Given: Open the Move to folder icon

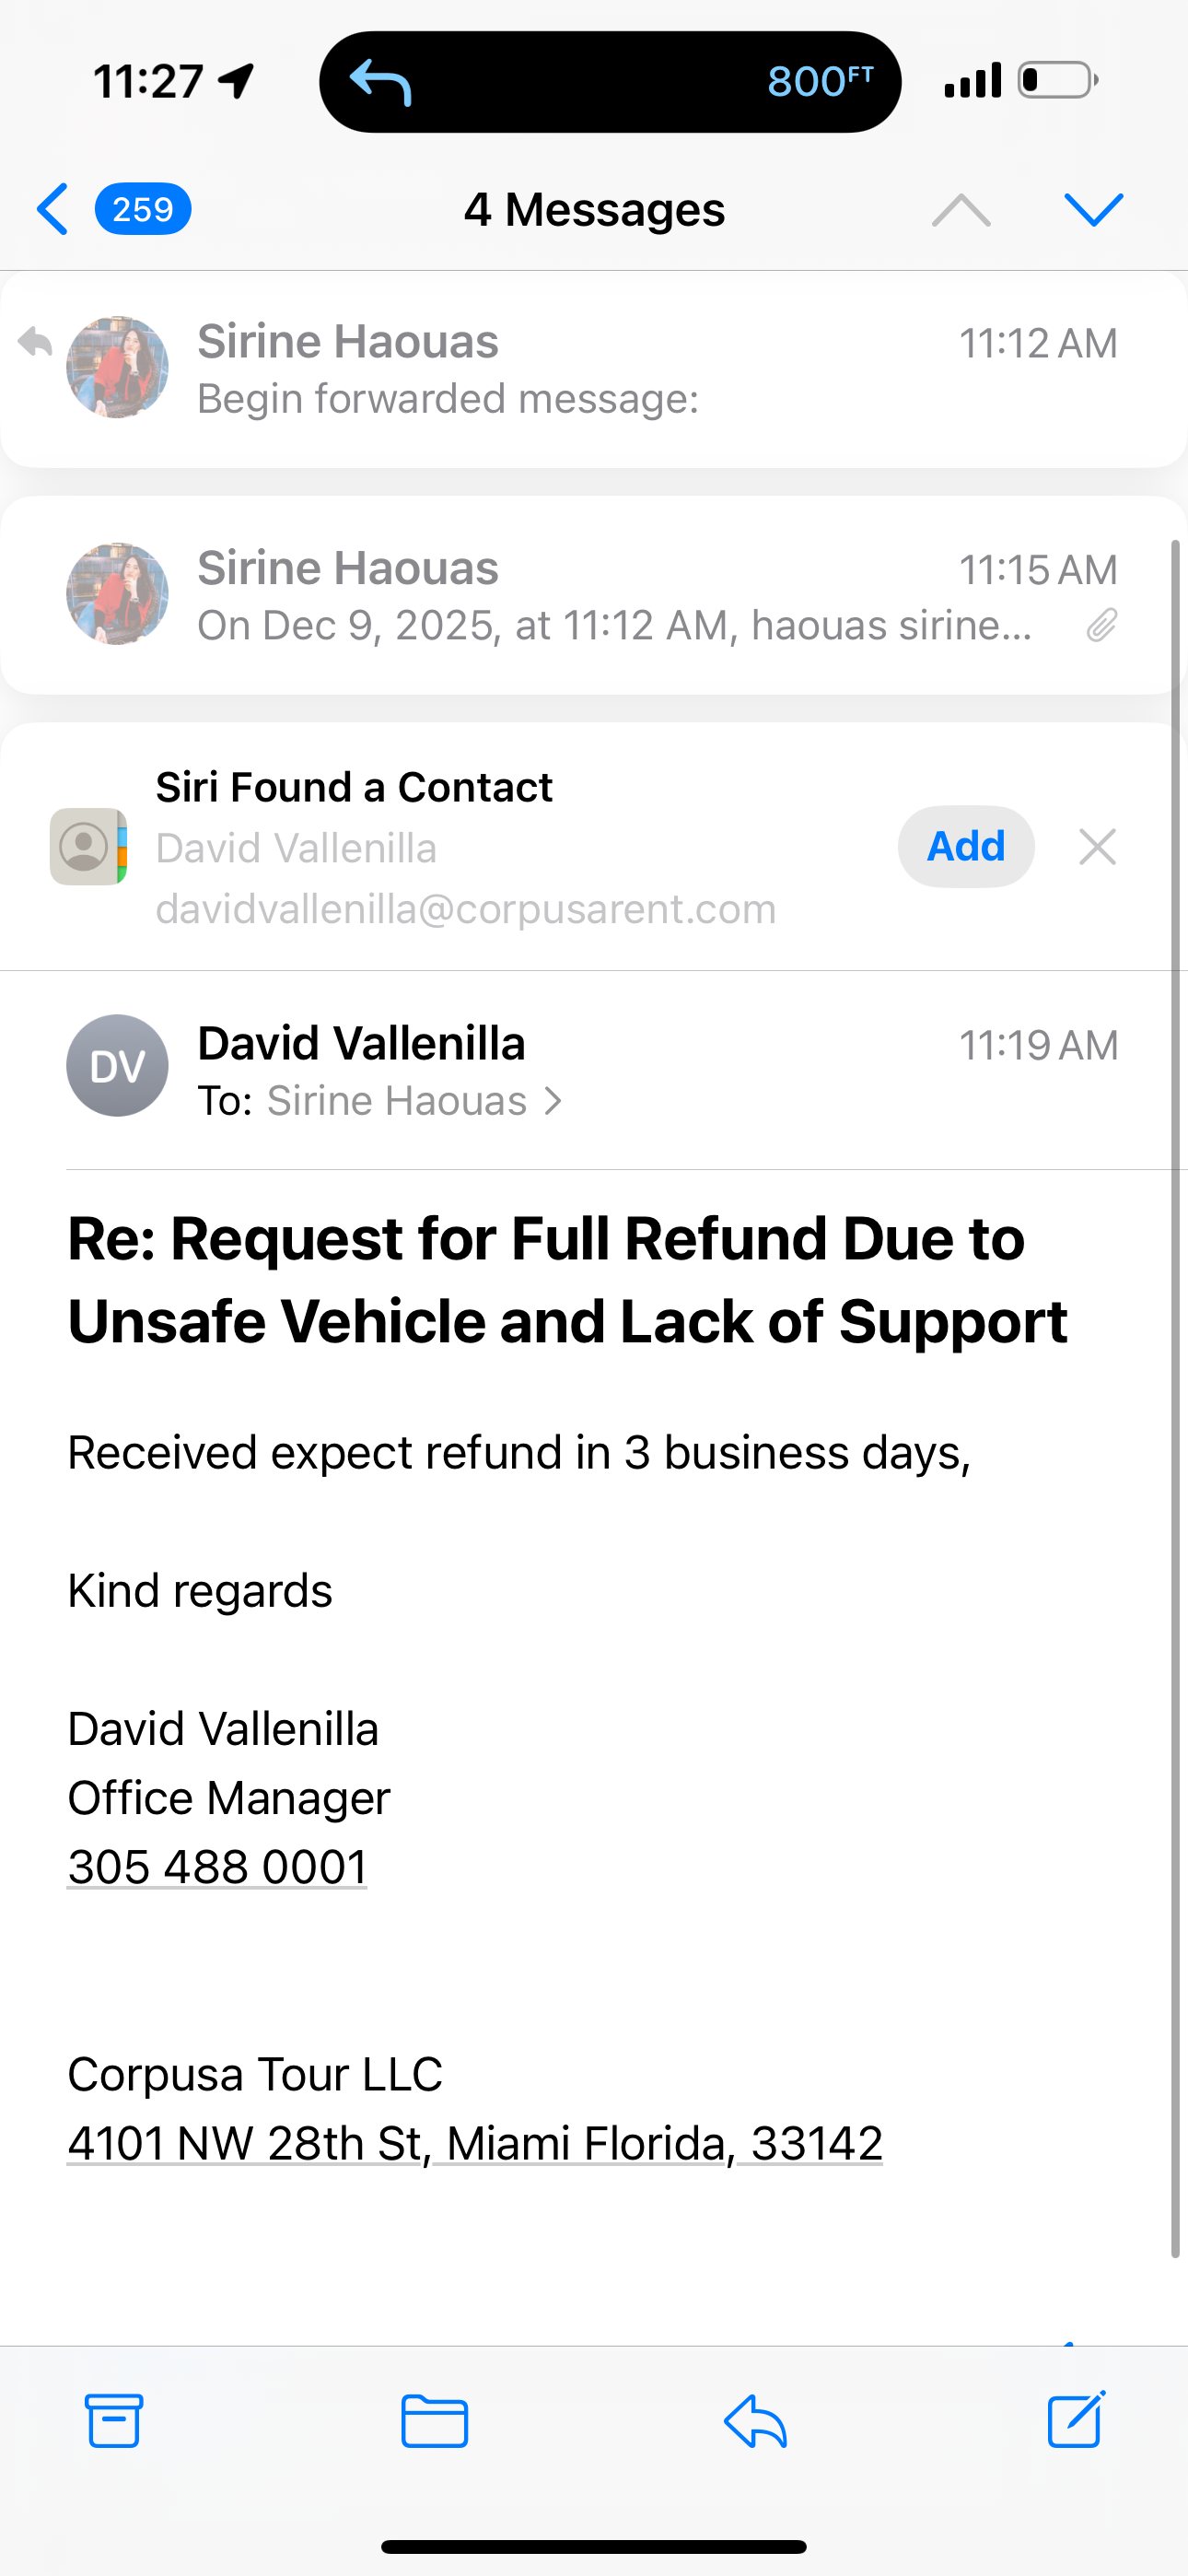Looking at the screenshot, I should tap(434, 2421).
